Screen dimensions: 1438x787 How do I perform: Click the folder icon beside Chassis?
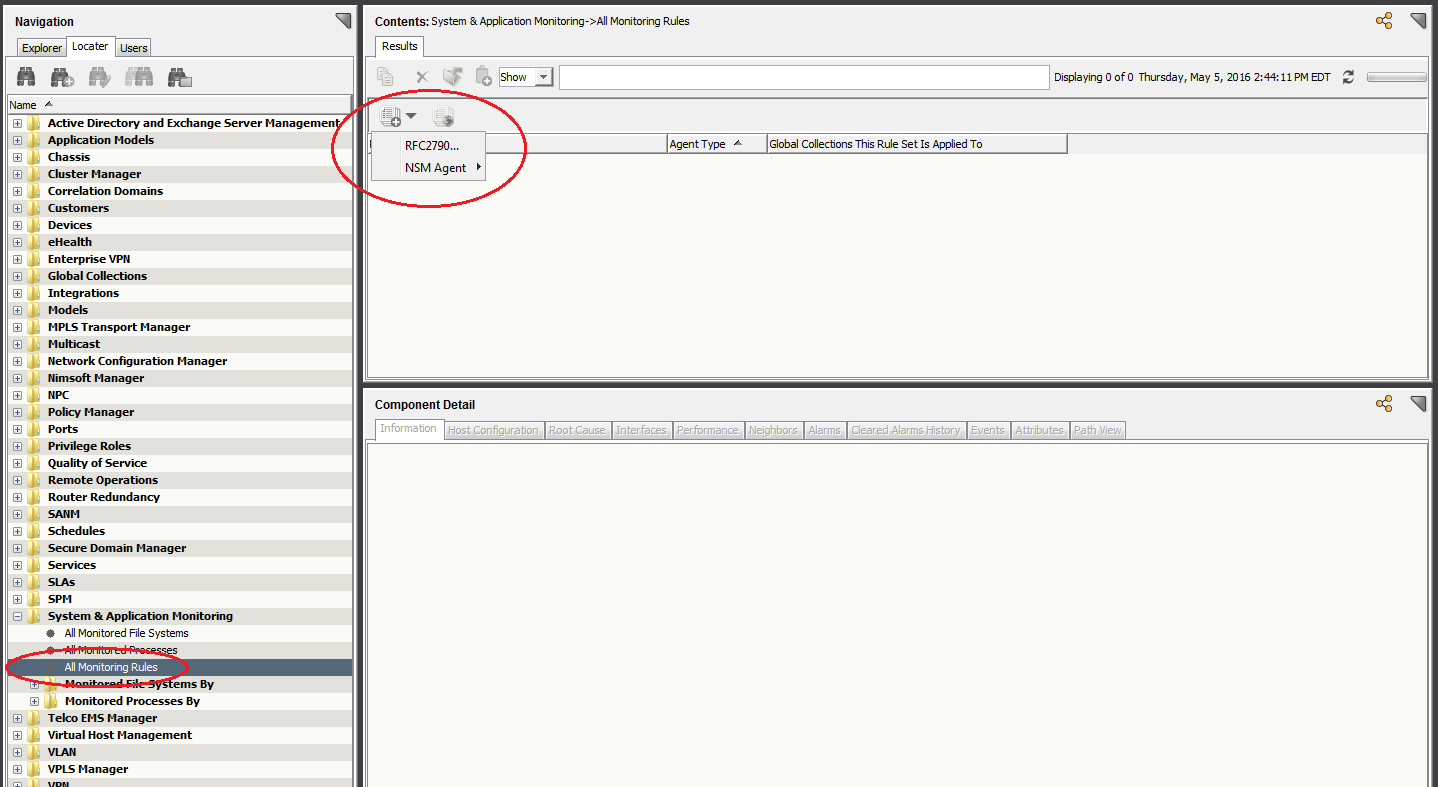click(34, 157)
